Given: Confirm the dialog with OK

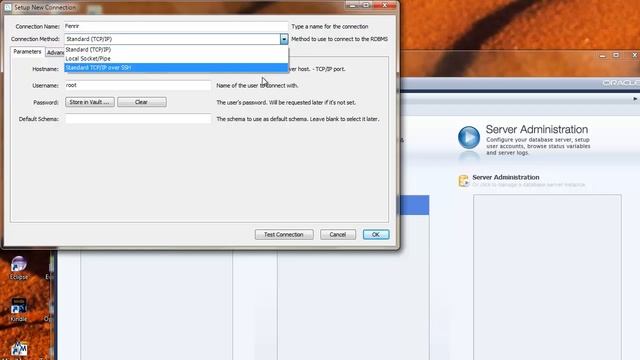Looking at the screenshot, I should pos(376,235).
